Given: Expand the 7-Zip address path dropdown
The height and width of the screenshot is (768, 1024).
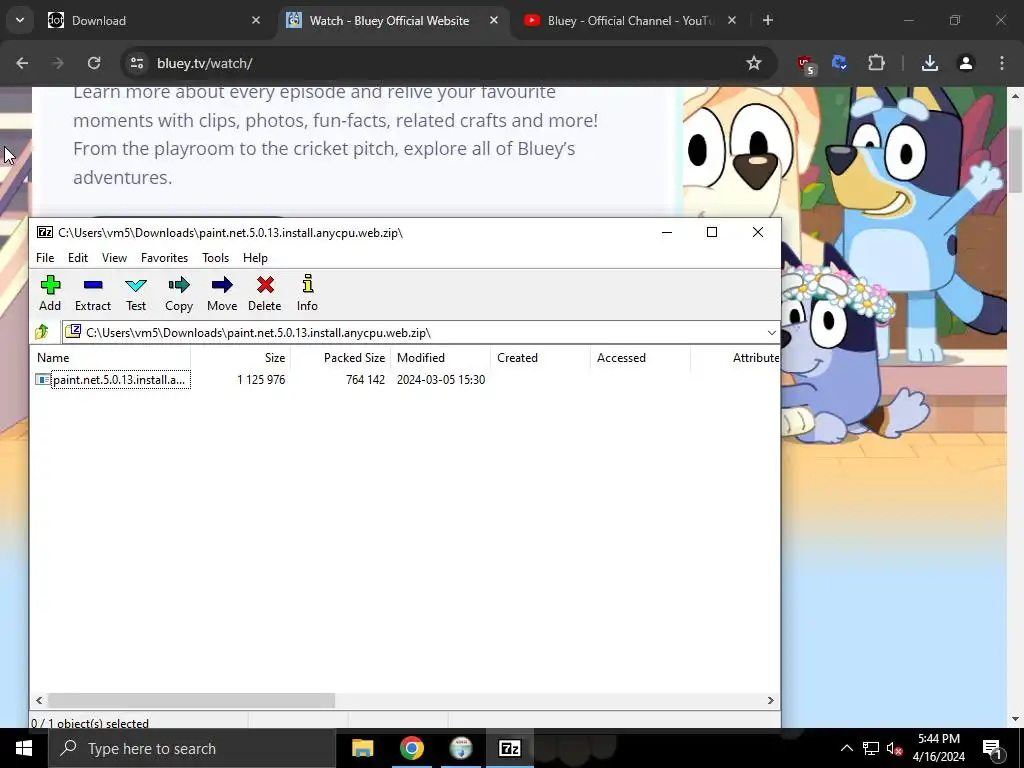Looking at the screenshot, I should tap(771, 332).
